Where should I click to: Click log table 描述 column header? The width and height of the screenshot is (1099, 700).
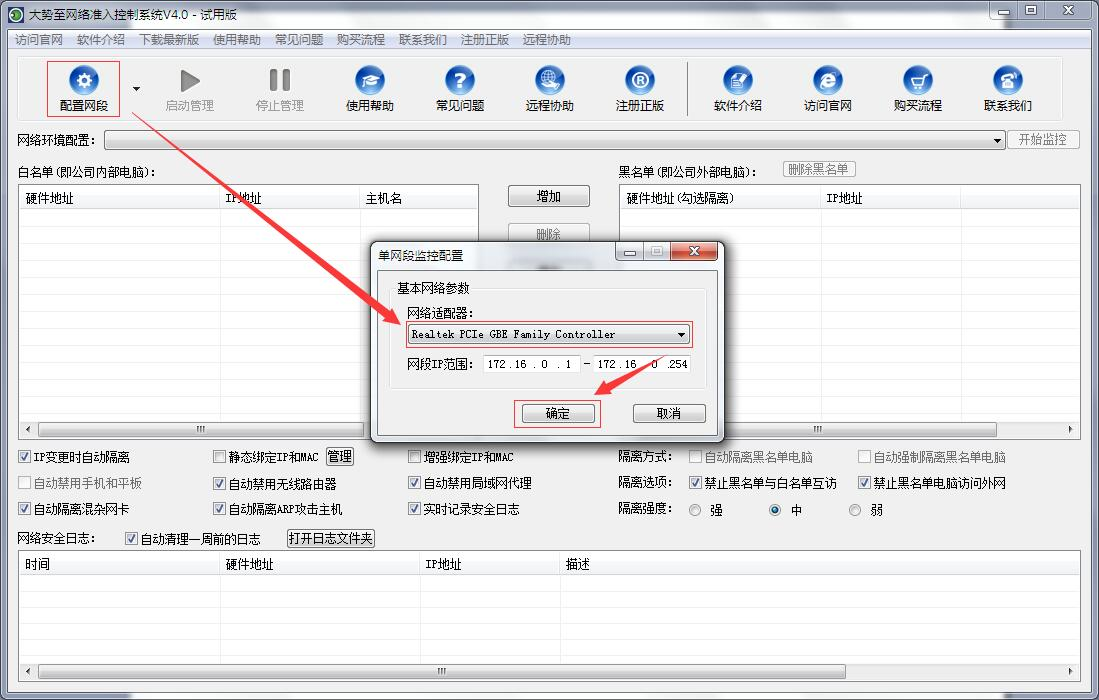819,564
